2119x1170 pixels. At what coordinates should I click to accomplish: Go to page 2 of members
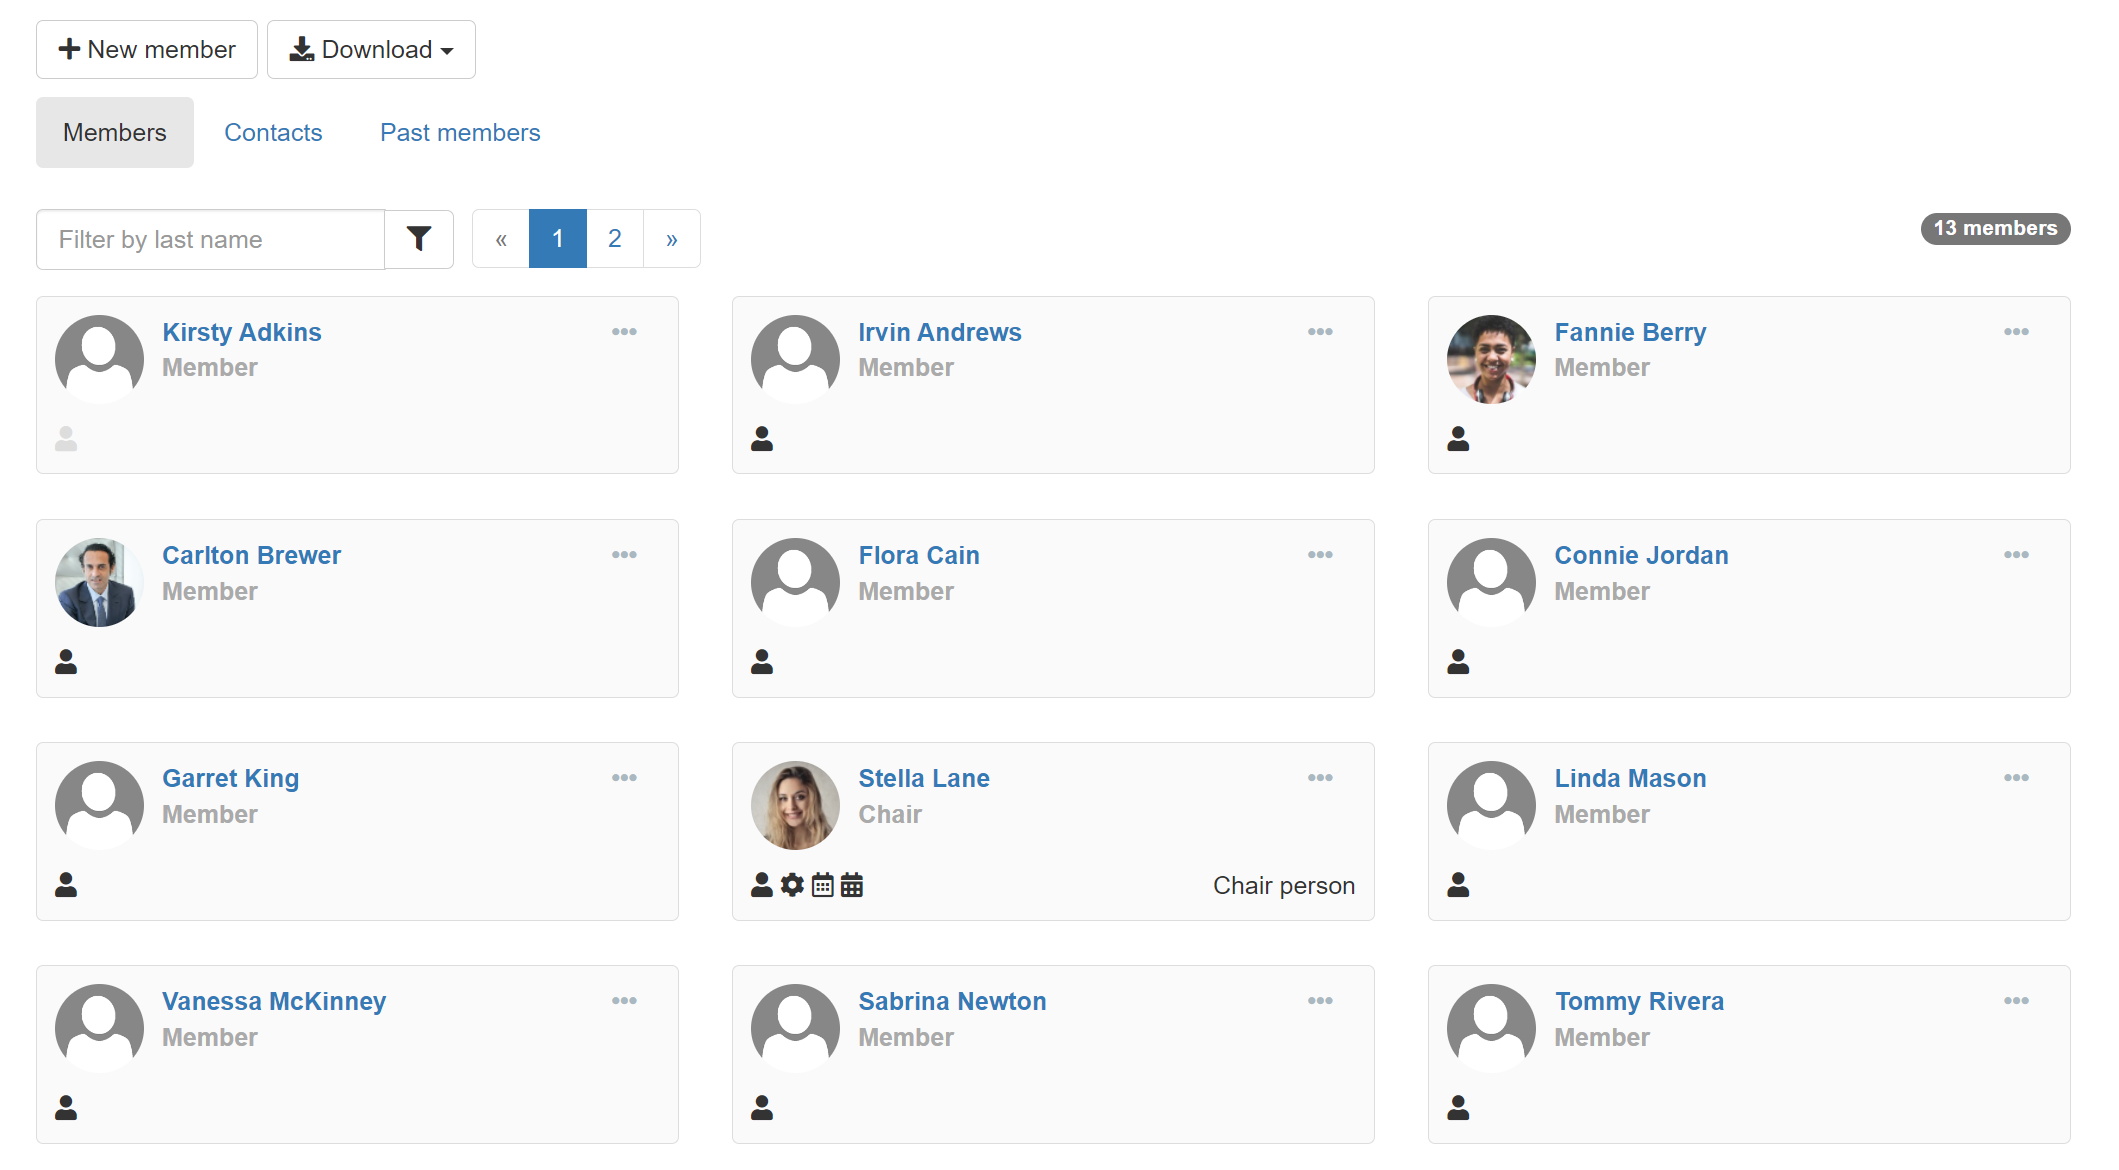click(614, 239)
